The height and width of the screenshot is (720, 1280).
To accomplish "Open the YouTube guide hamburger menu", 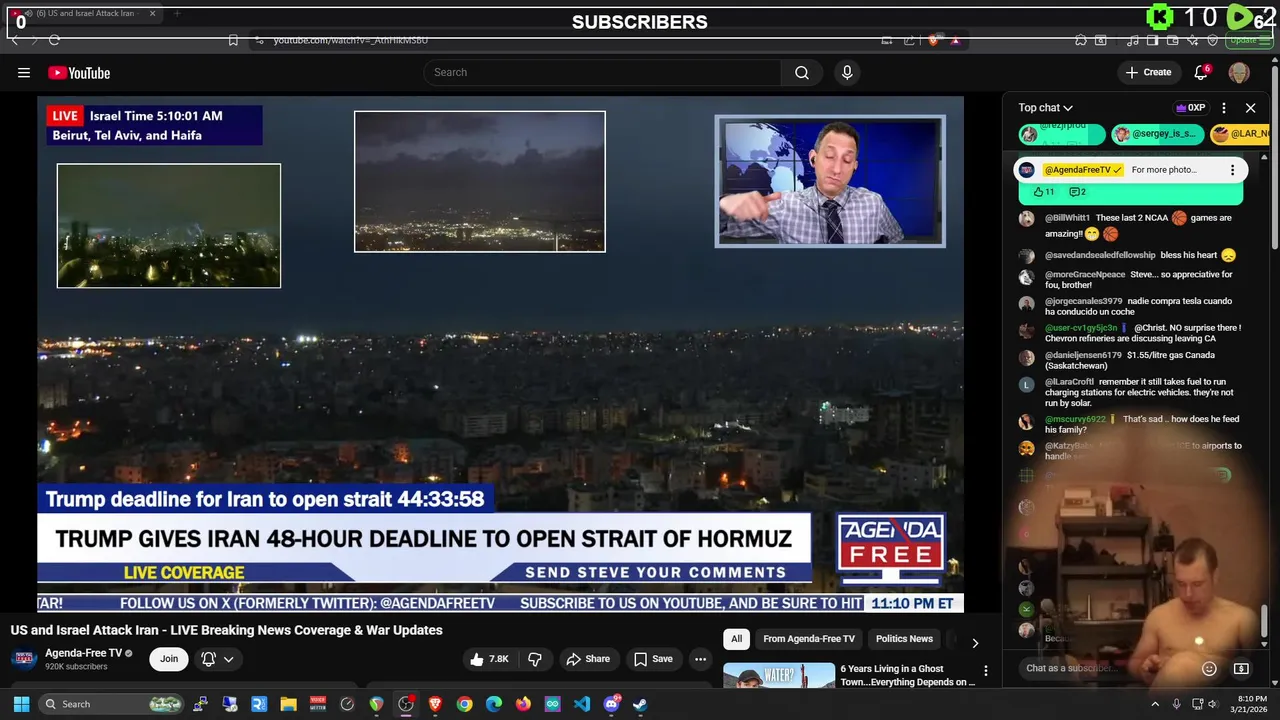I will (24, 72).
